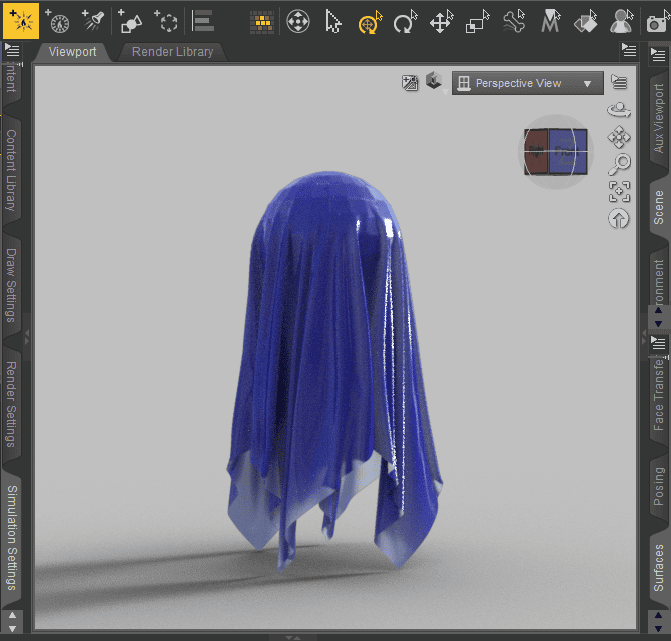Open the left pane options menu
Image resolution: width=671 pixels, height=641 pixels.
point(12,50)
